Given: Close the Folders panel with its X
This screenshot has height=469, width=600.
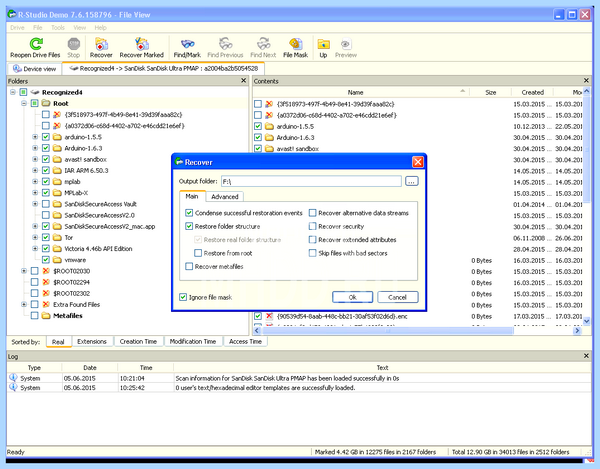Looking at the screenshot, I should (x=244, y=80).
